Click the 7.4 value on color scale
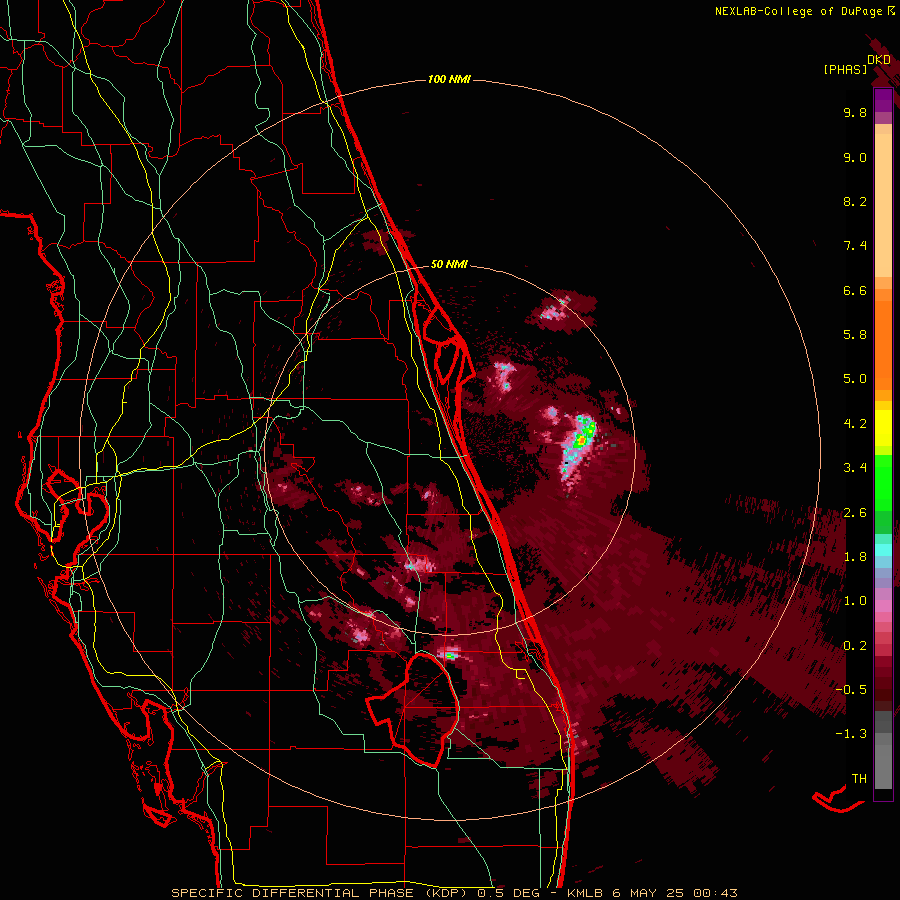 click(855, 246)
